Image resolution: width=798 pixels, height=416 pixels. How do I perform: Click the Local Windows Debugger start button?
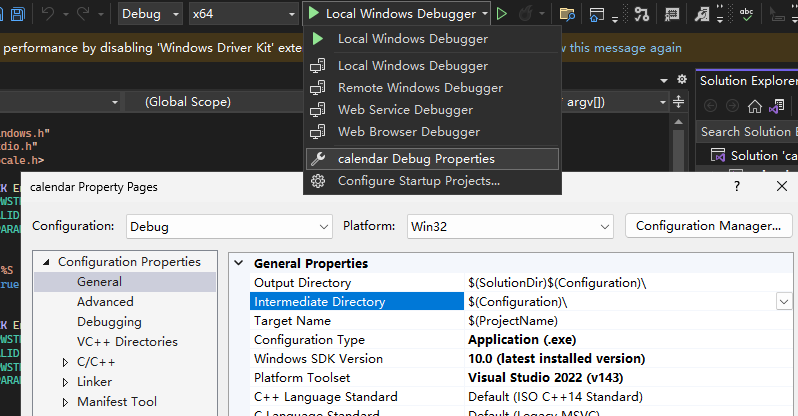pos(392,14)
